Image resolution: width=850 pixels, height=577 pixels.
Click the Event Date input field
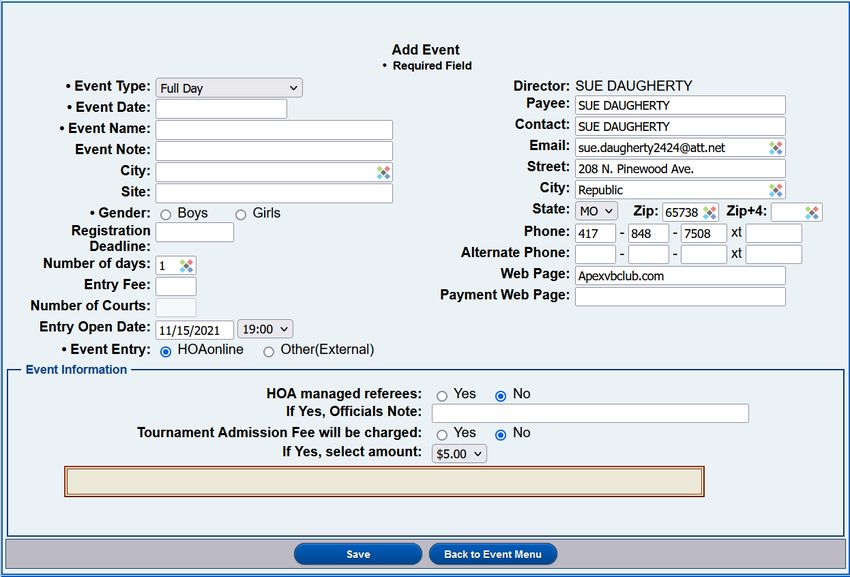221,108
